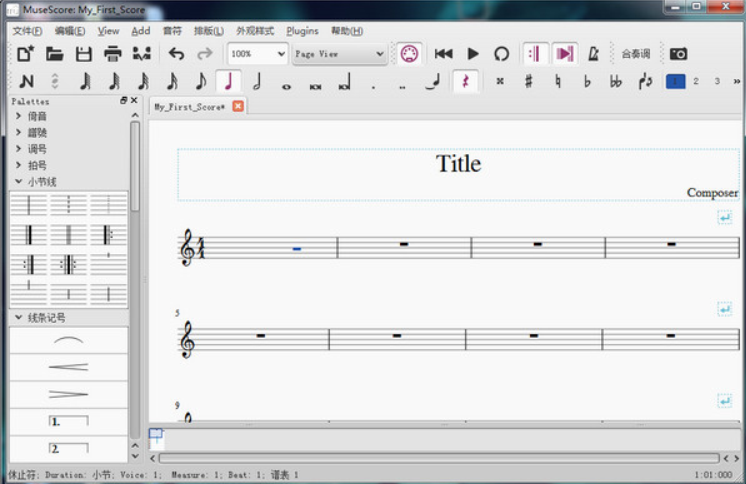The width and height of the screenshot is (746, 484).
Task: Toggle the MIDI input icon
Action: [409, 54]
